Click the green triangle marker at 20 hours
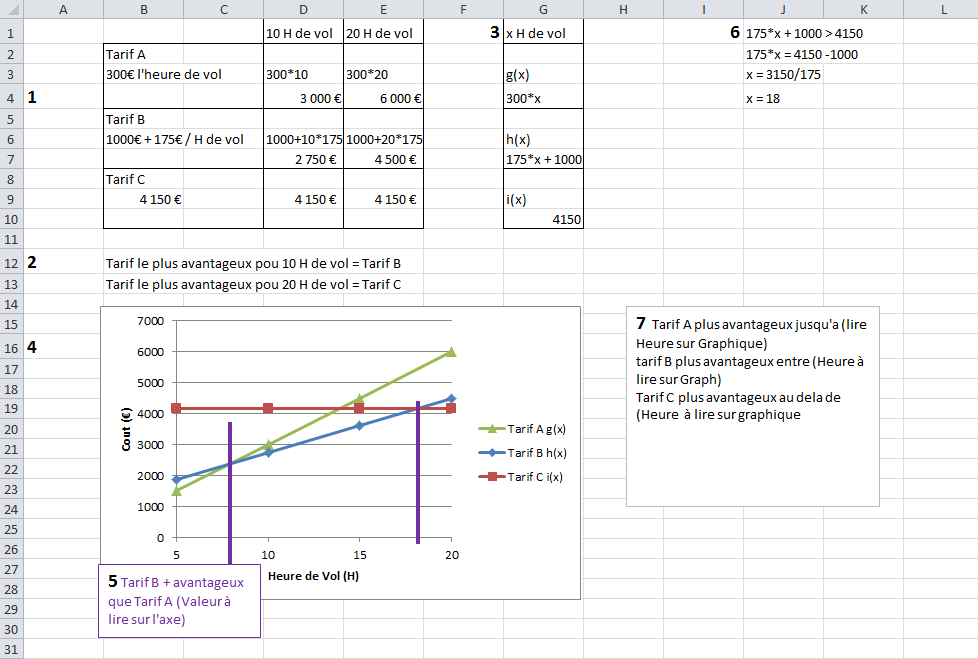Viewport: 978px width, 659px height. coord(451,352)
